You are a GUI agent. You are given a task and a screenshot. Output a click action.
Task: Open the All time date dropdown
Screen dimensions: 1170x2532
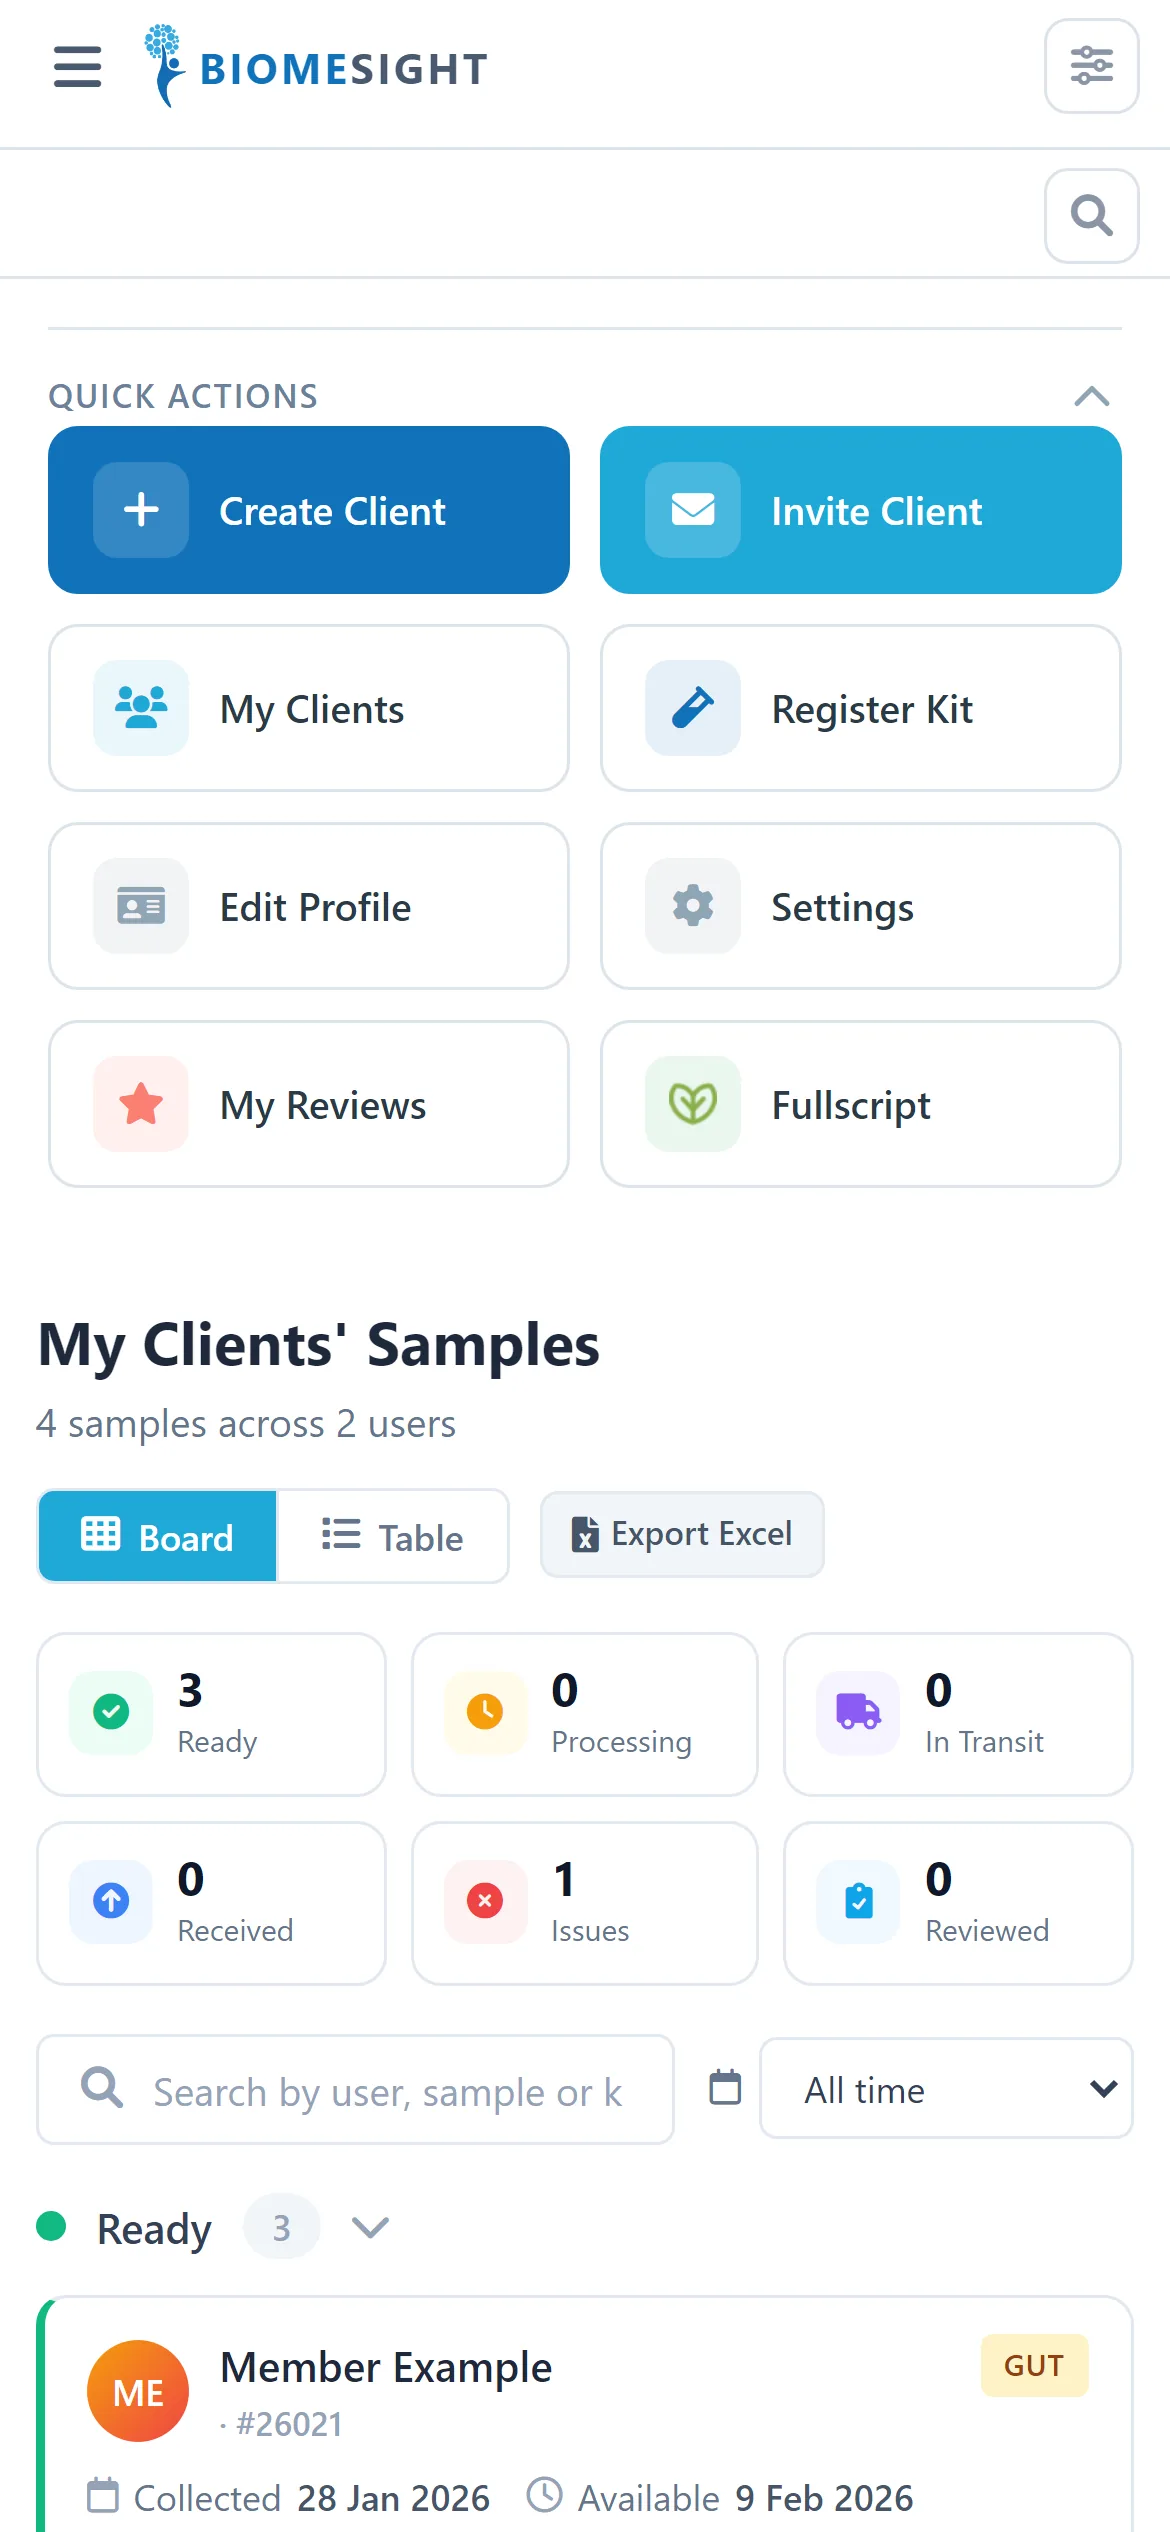click(946, 2088)
